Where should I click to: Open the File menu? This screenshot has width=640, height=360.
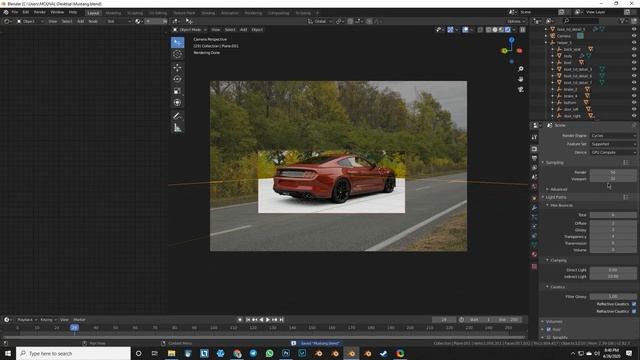tap(15, 12)
